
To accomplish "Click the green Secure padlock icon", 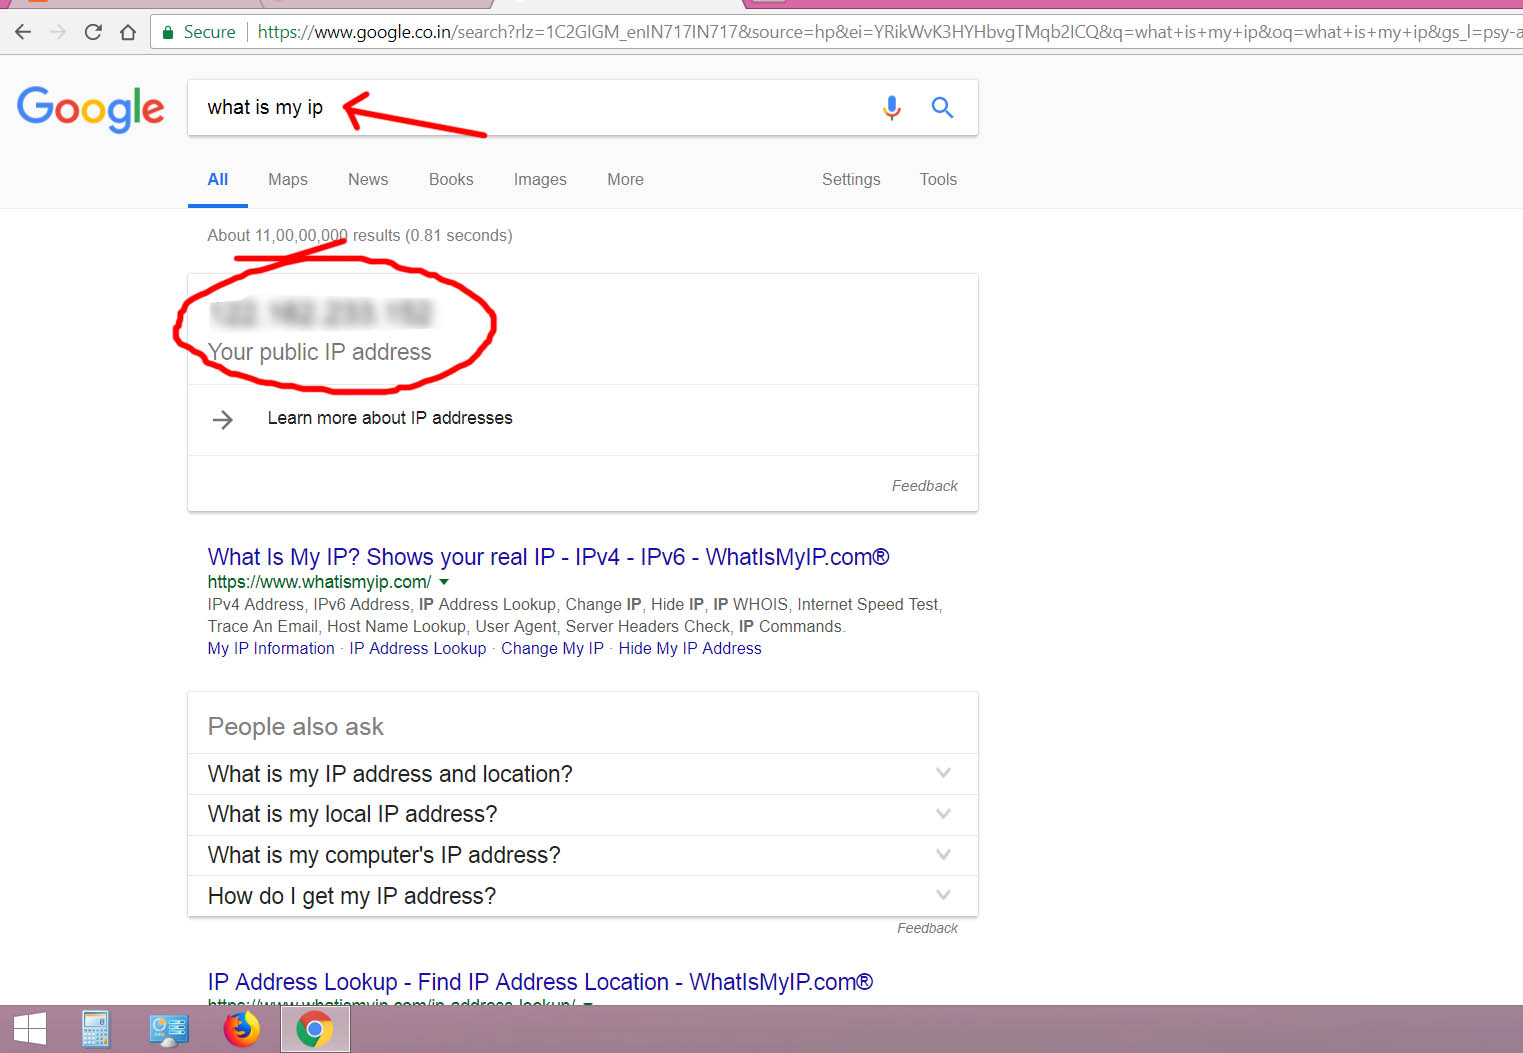I will [x=168, y=32].
